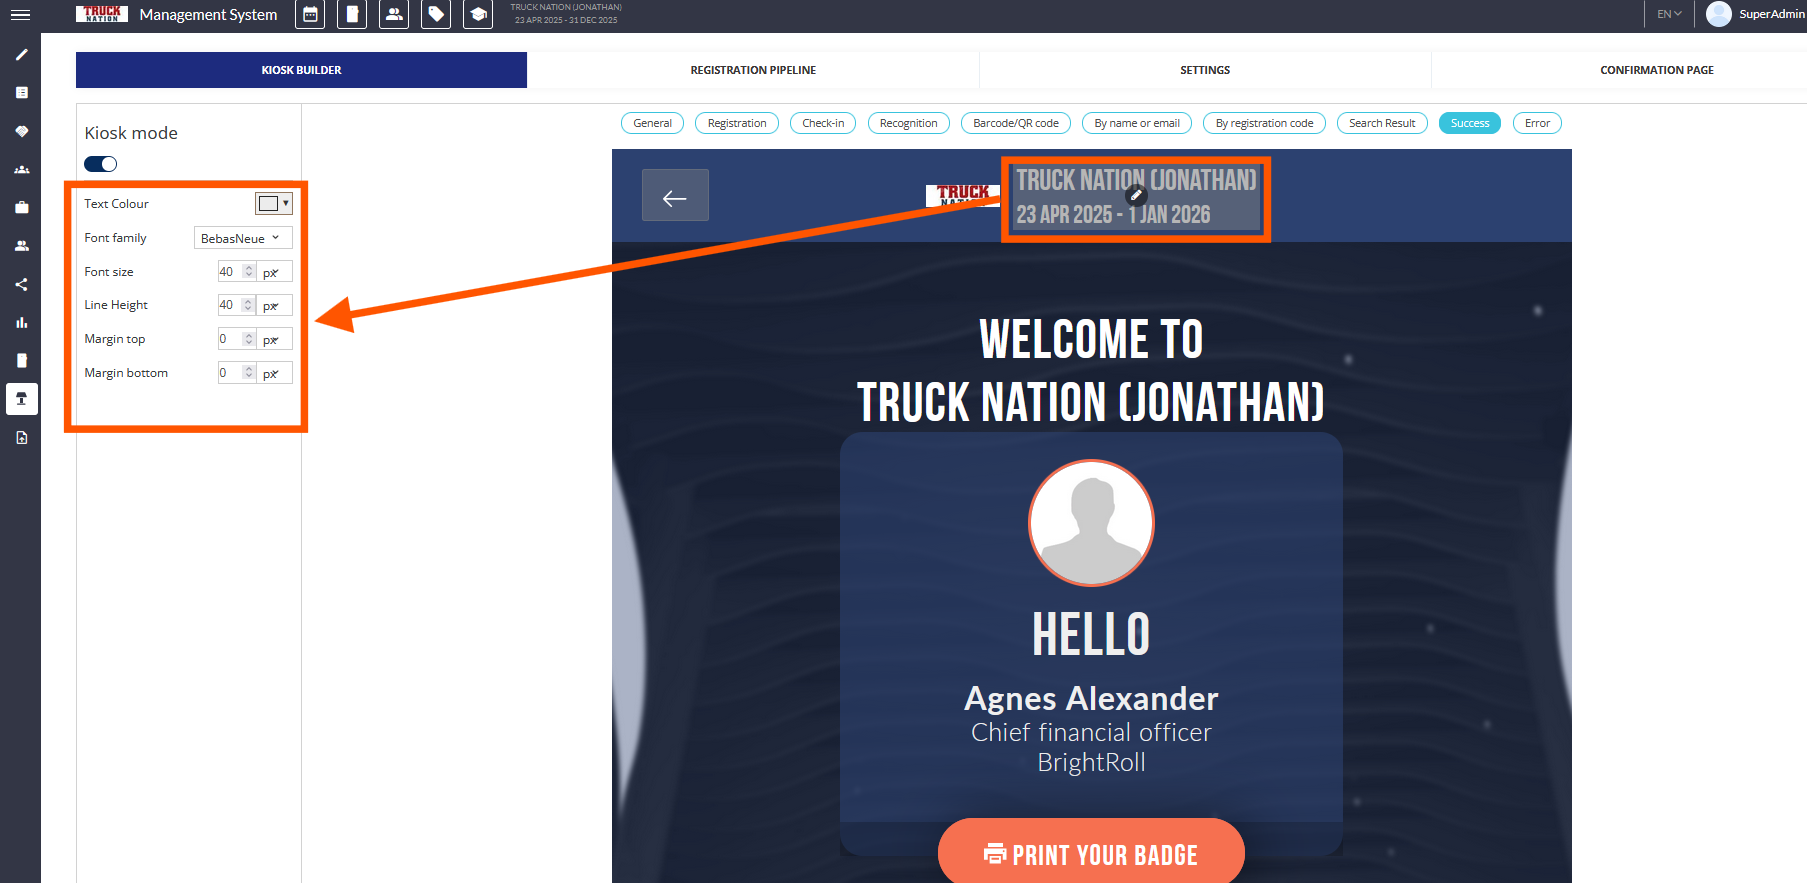Open the Confirmation Page tab
1807x883 pixels.
click(x=1656, y=70)
